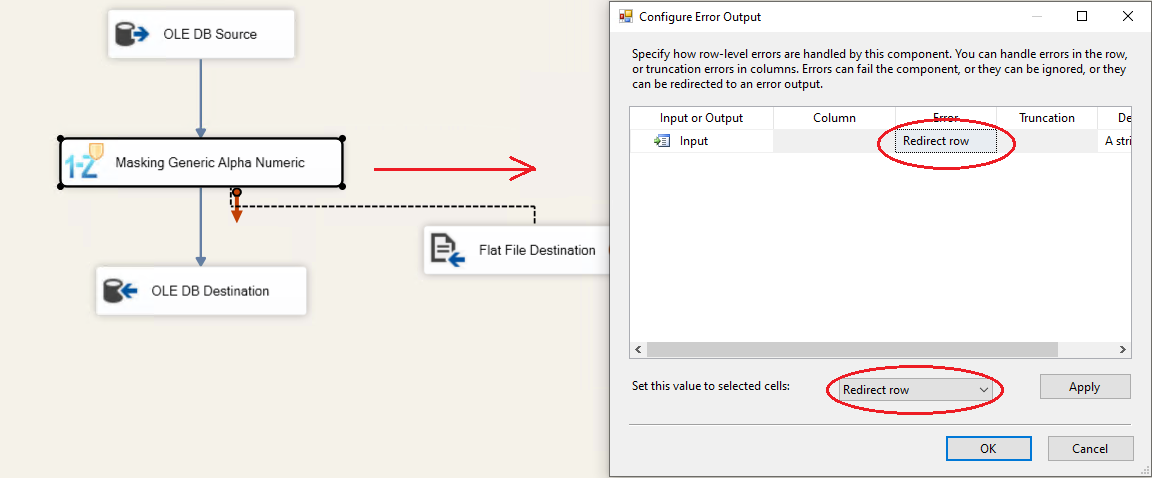Select the Masking Generic Alpha Numeric component icon

click(84, 161)
